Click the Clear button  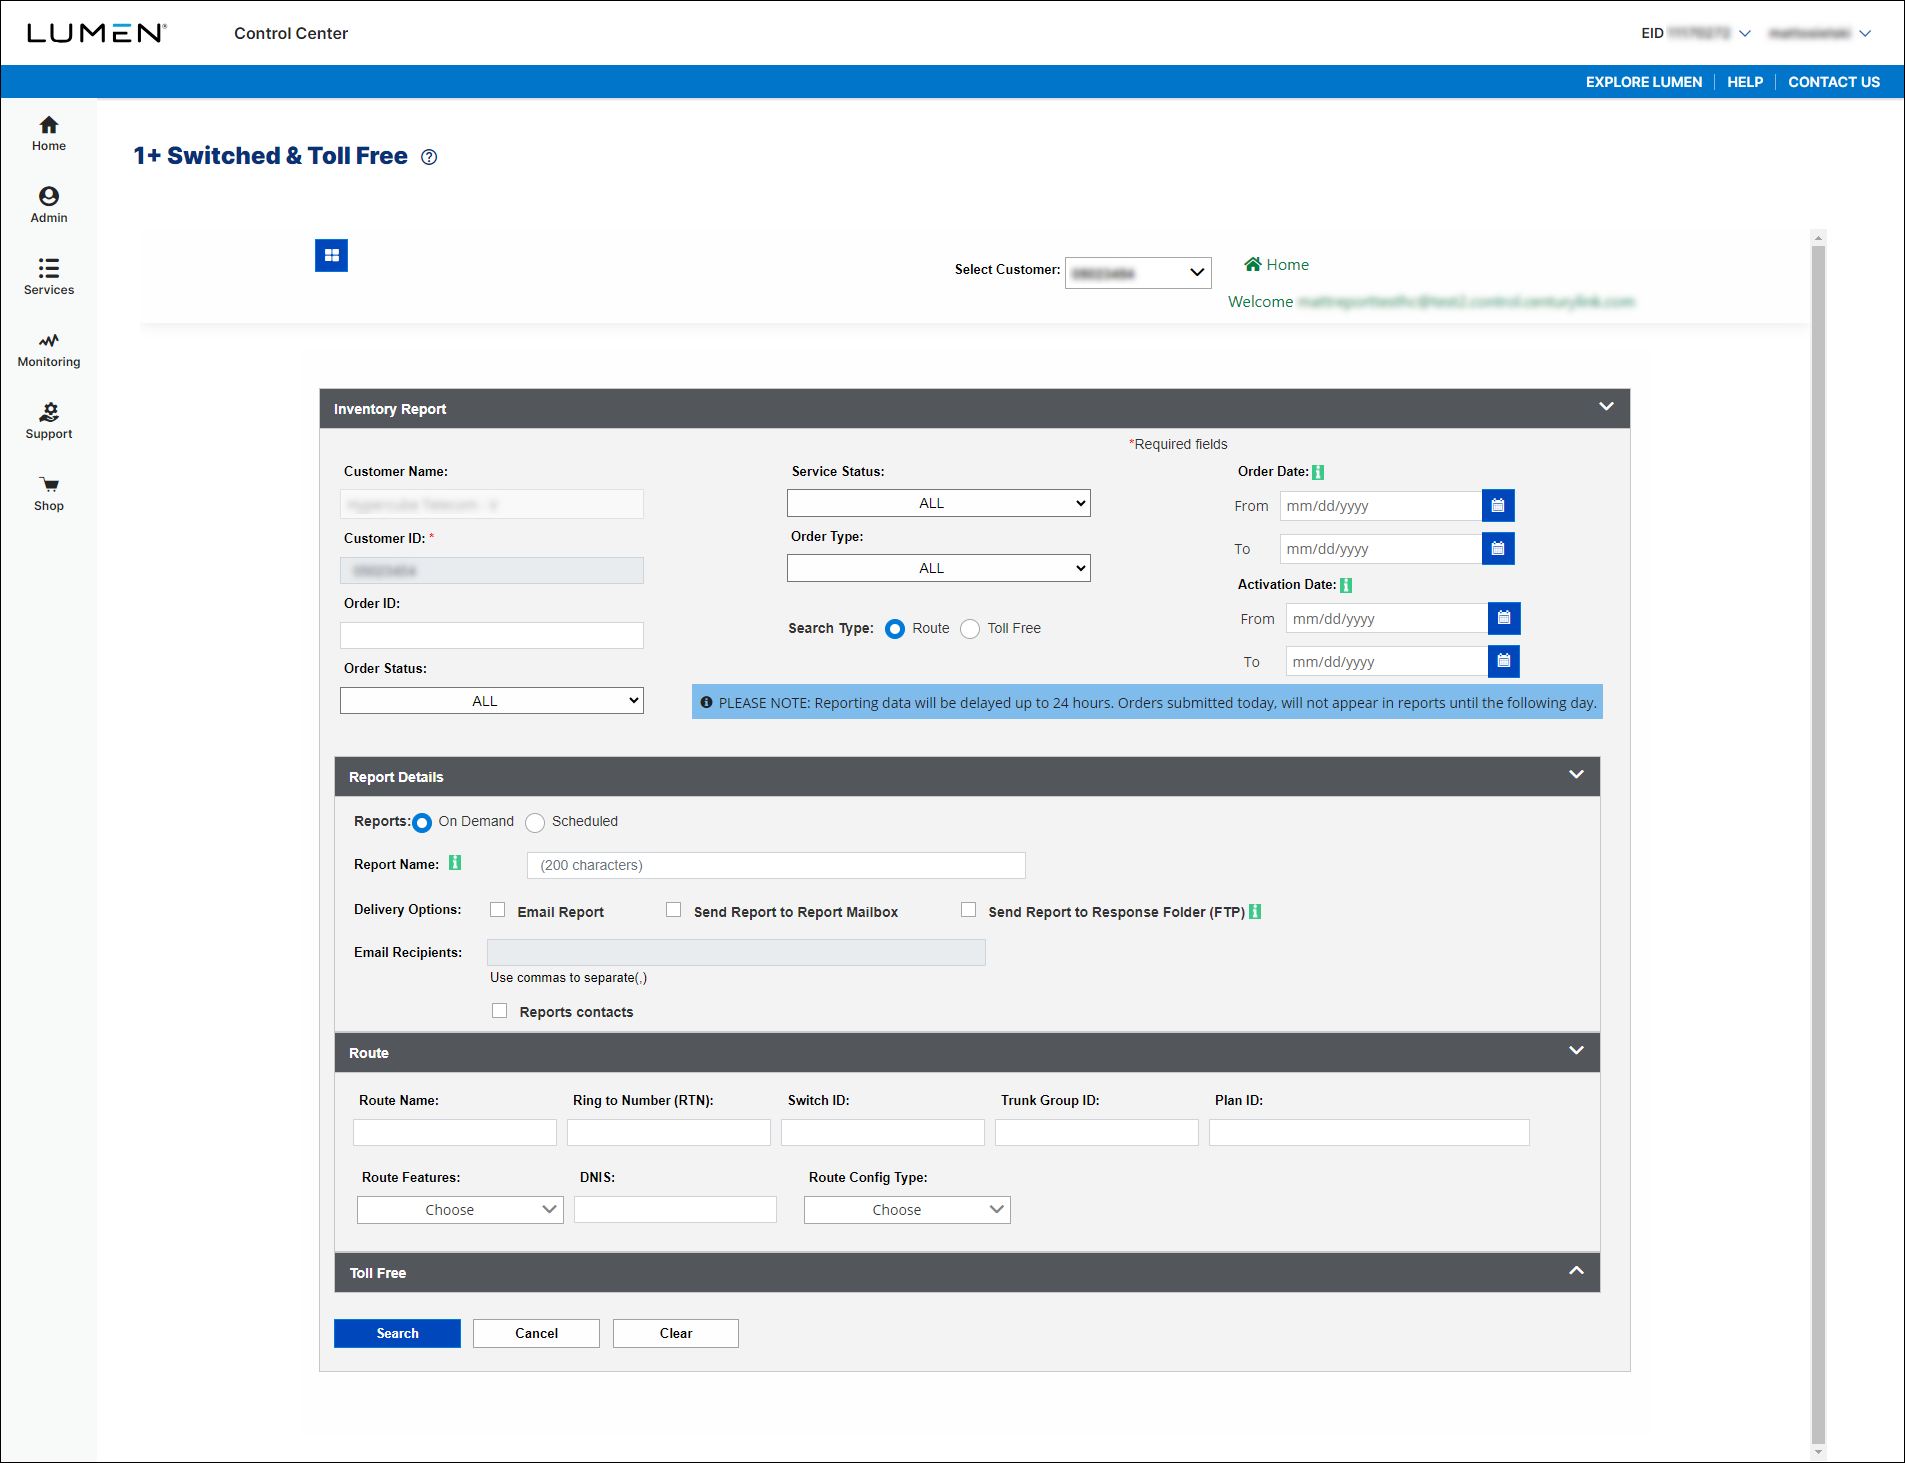click(x=676, y=1333)
